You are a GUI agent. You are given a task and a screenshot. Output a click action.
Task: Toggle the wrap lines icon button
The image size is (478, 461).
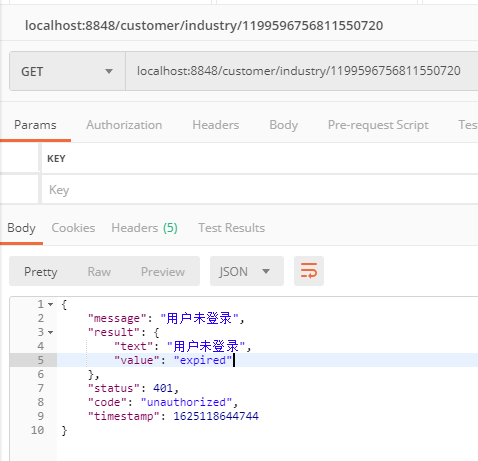click(x=309, y=271)
